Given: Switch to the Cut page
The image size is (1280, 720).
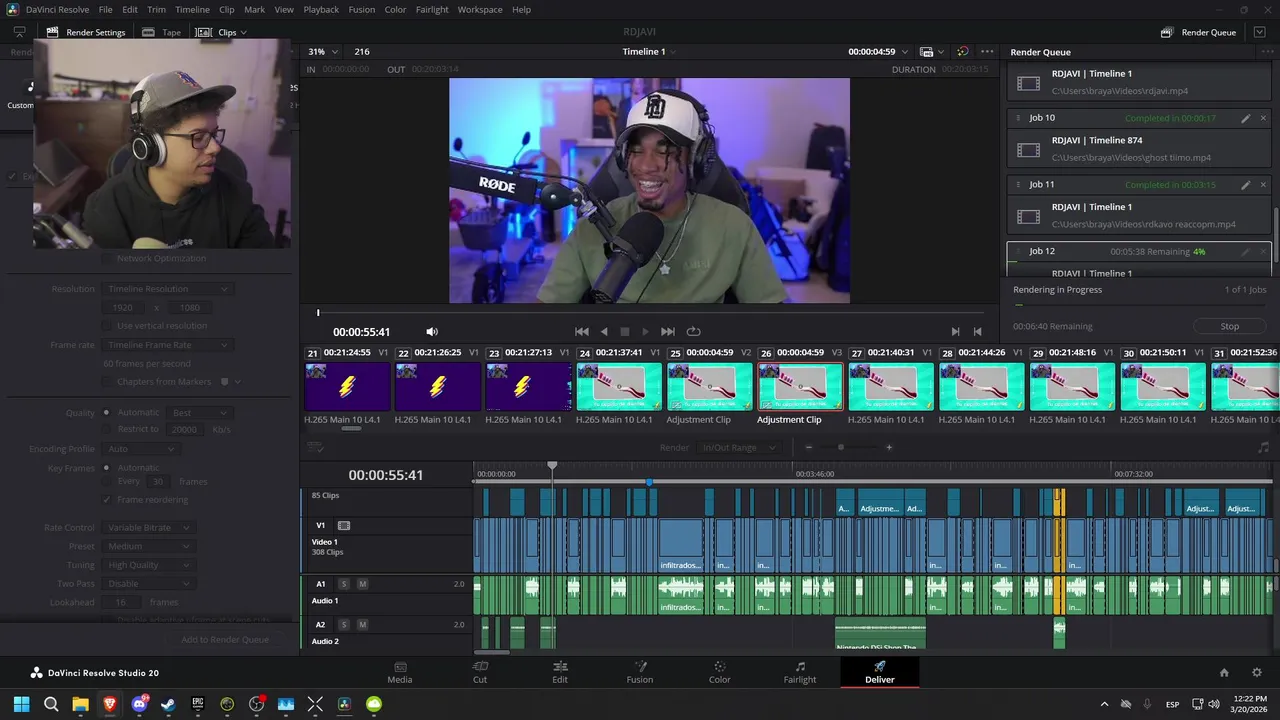Looking at the screenshot, I should pyautogui.click(x=480, y=672).
